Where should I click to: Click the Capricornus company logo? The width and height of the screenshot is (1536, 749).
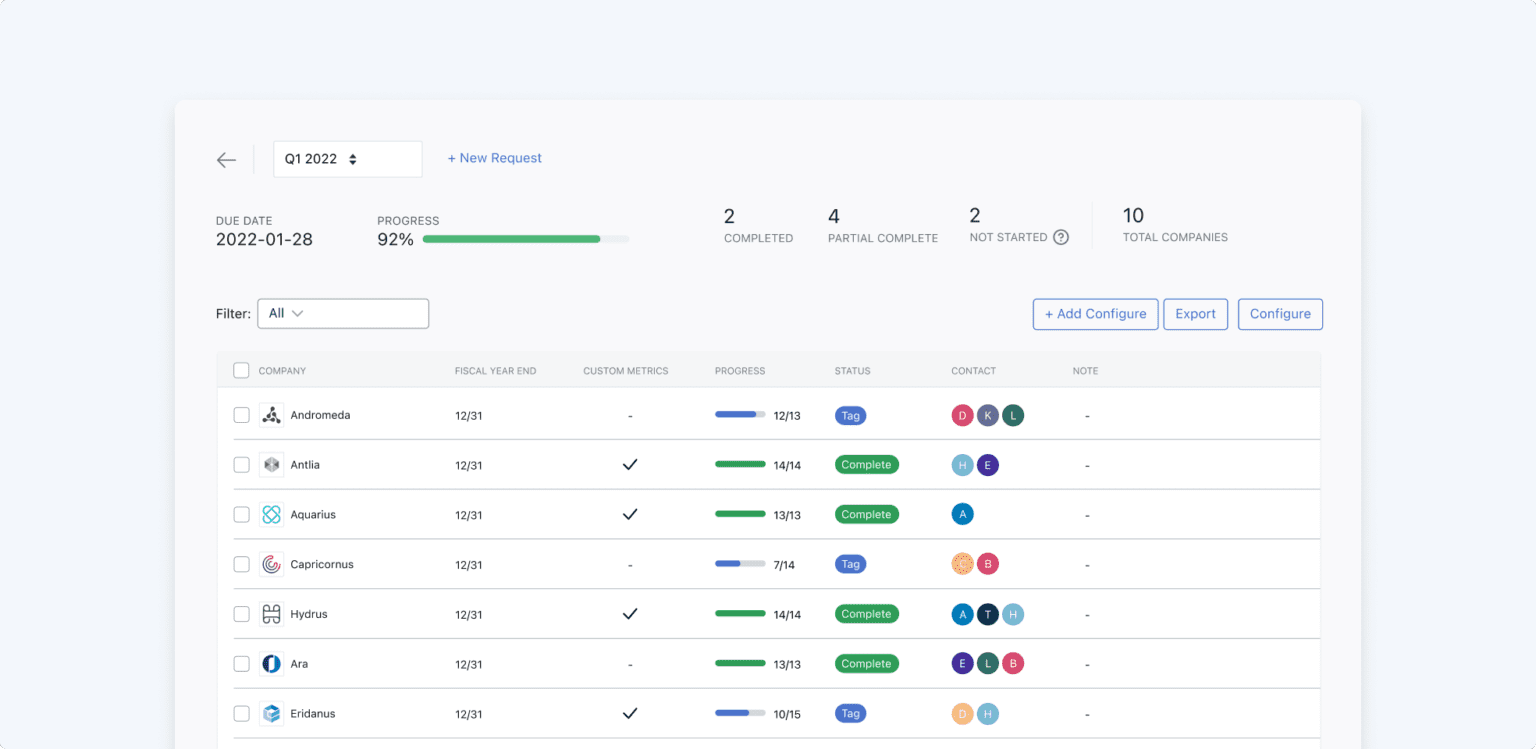(271, 563)
